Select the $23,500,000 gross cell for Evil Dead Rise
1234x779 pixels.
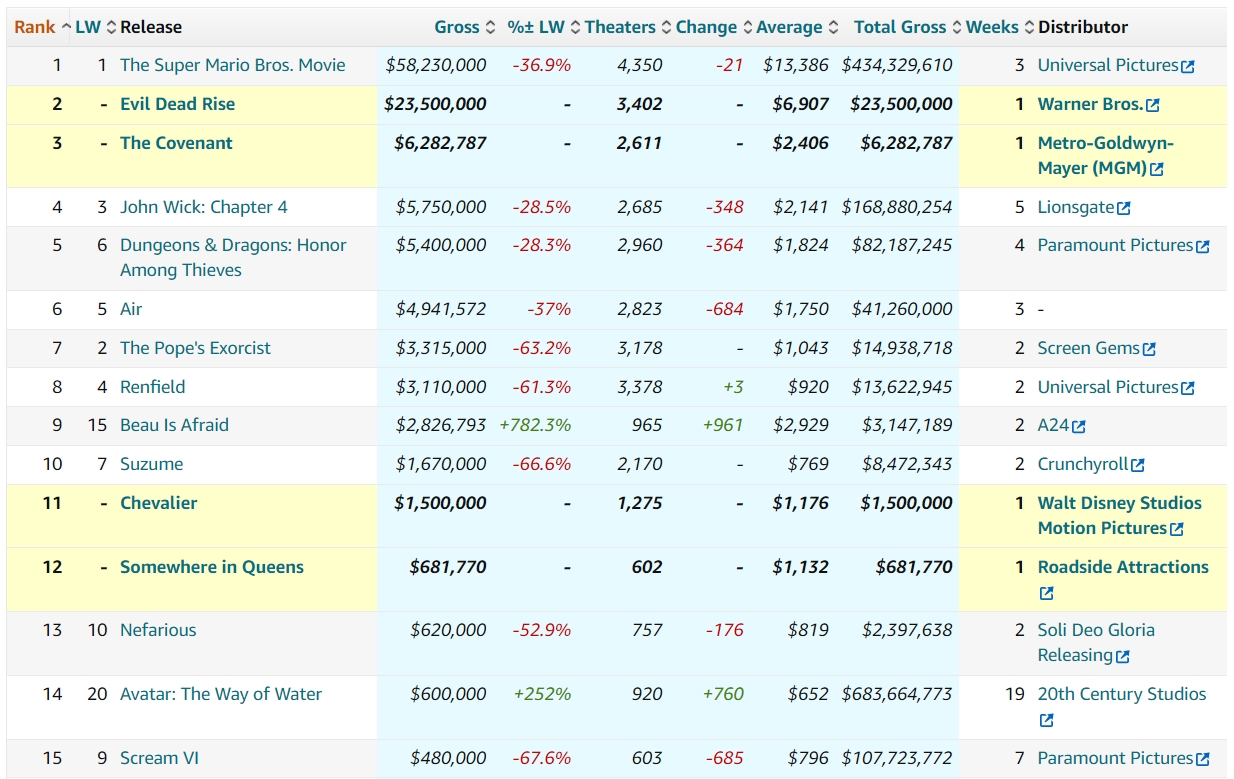(436, 104)
